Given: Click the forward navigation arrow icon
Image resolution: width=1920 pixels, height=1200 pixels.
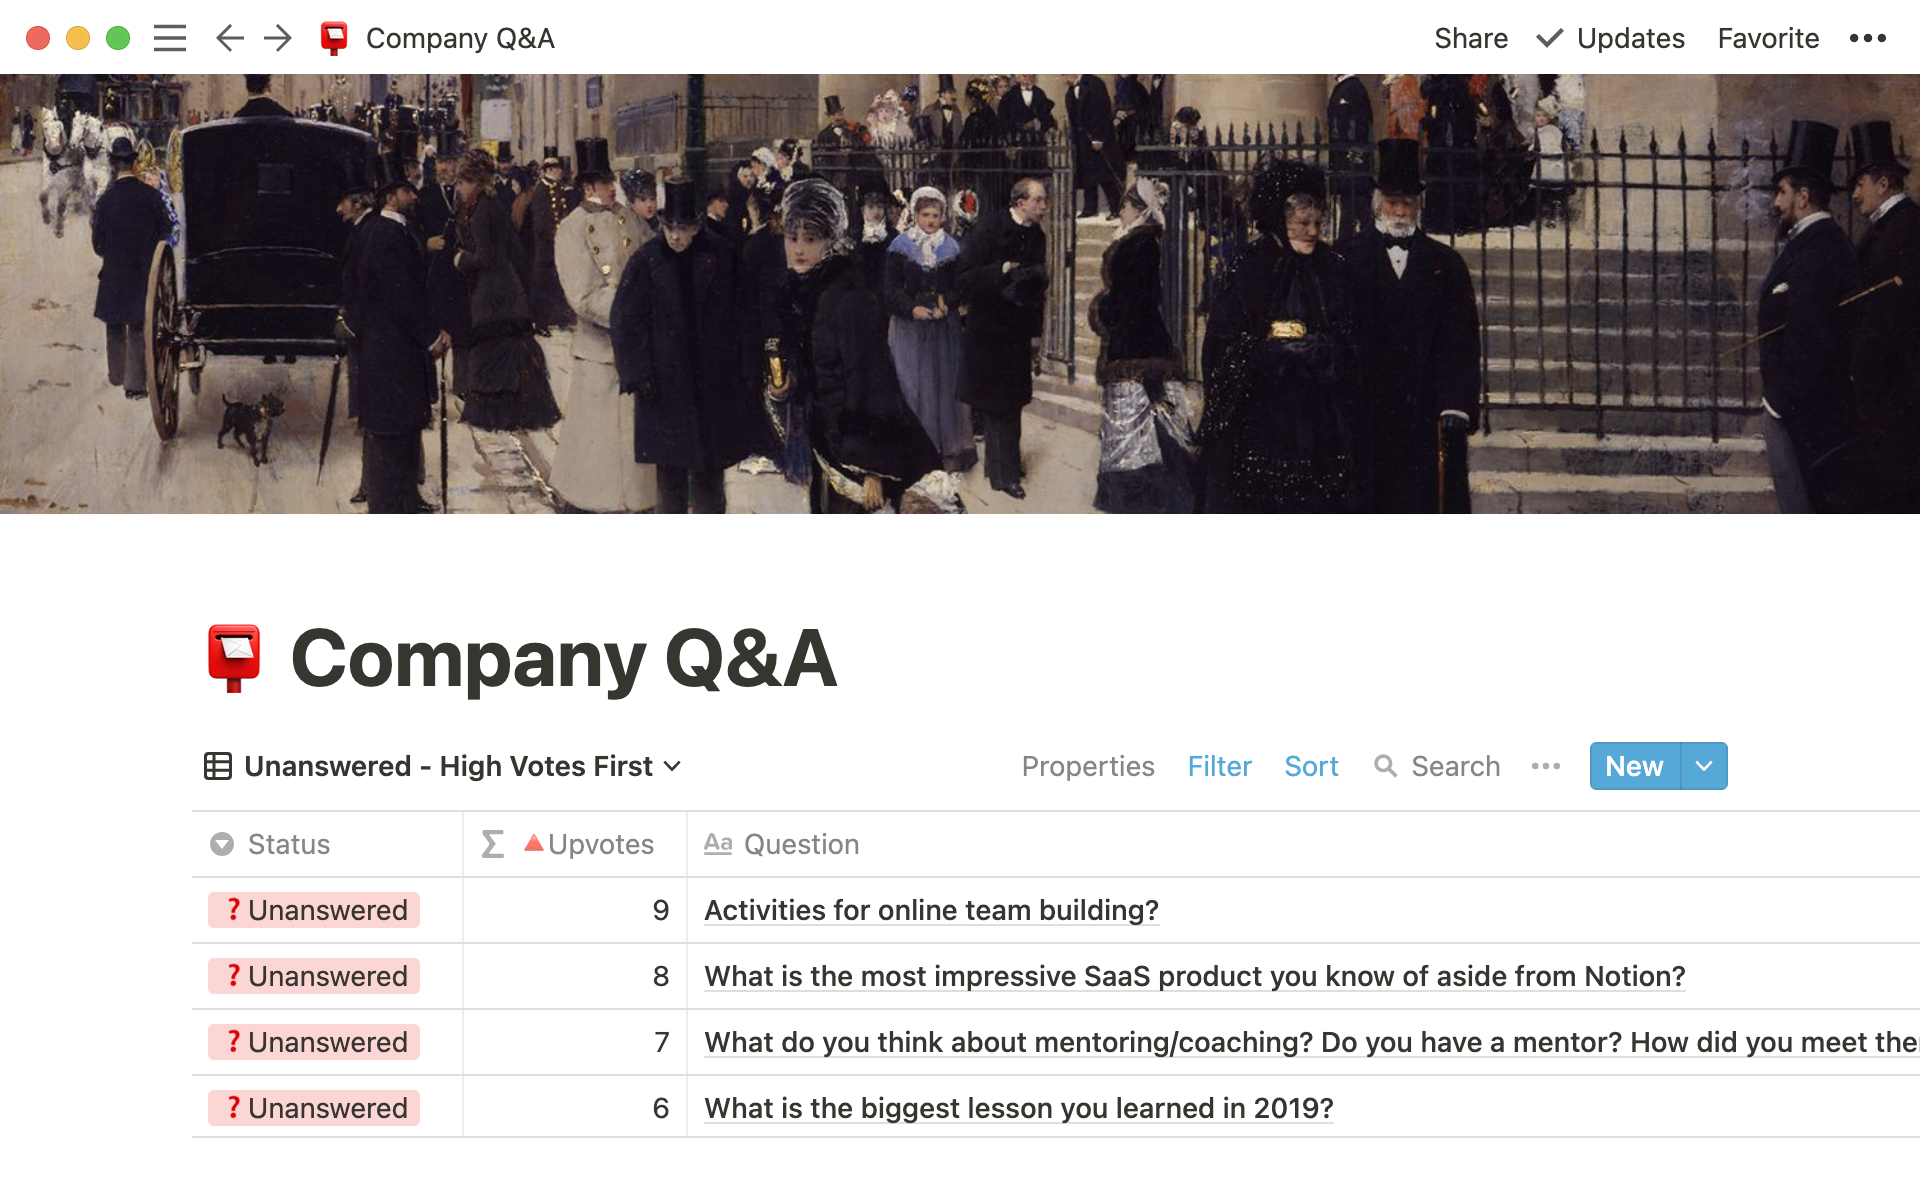Looking at the screenshot, I should 278,37.
